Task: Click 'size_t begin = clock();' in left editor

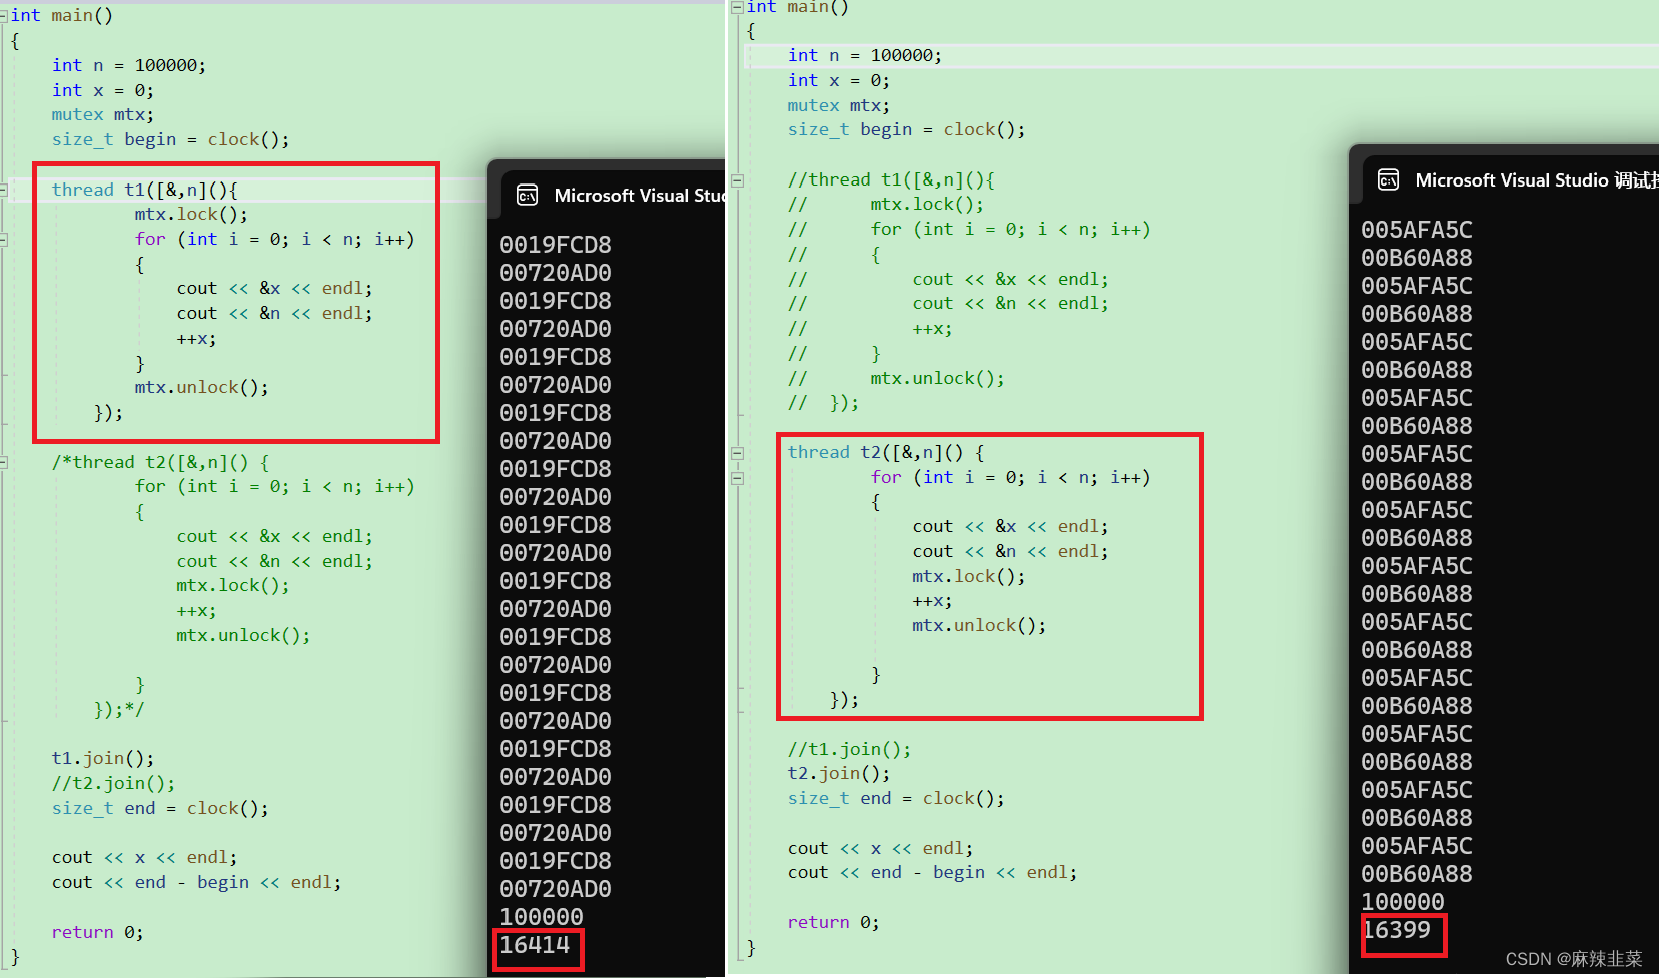Action: pyautogui.click(x=171, y=139)
